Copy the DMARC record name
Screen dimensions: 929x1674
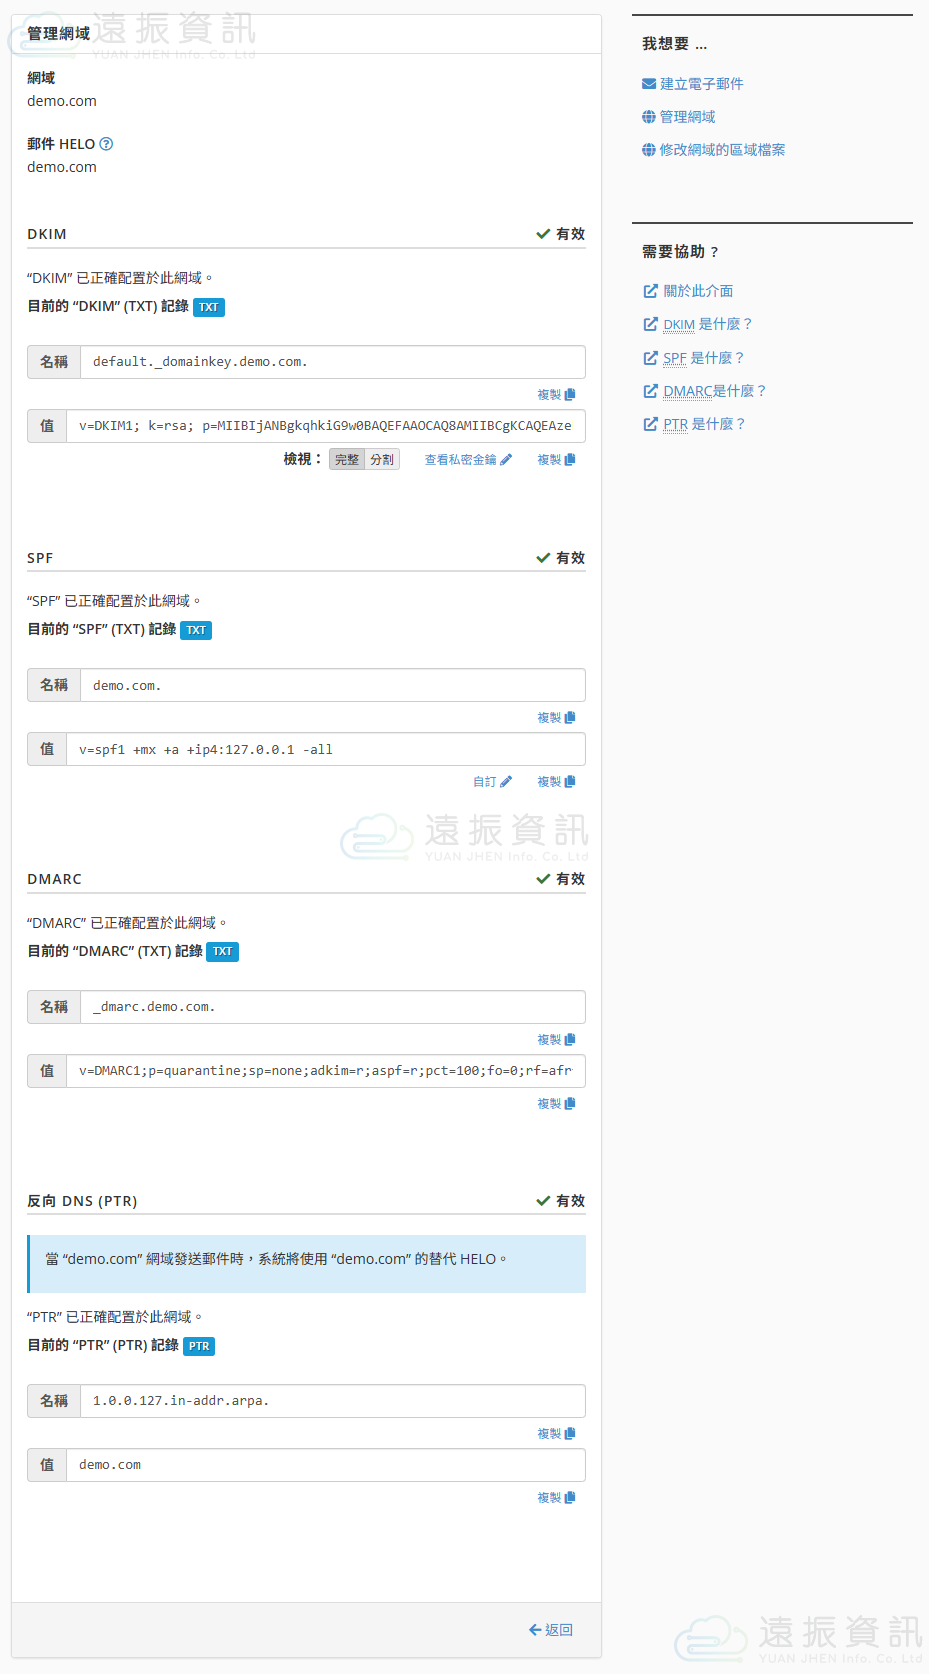click(556, 1040)
